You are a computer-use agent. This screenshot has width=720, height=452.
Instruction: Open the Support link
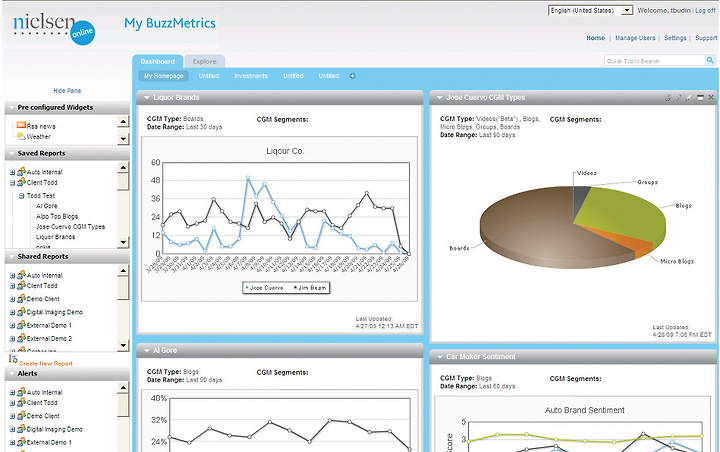(706, 38)
